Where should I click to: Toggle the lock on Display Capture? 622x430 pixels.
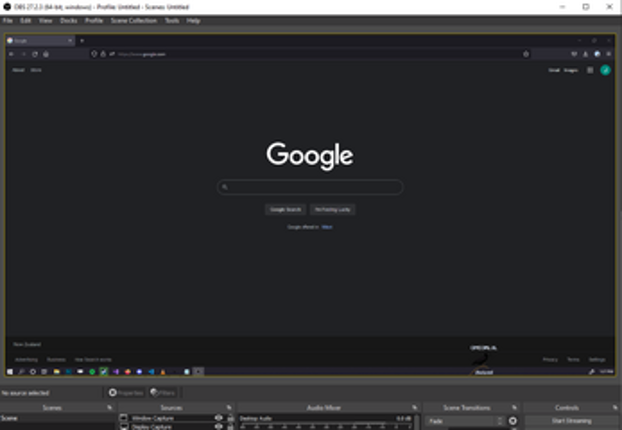(x=230, y=427)
